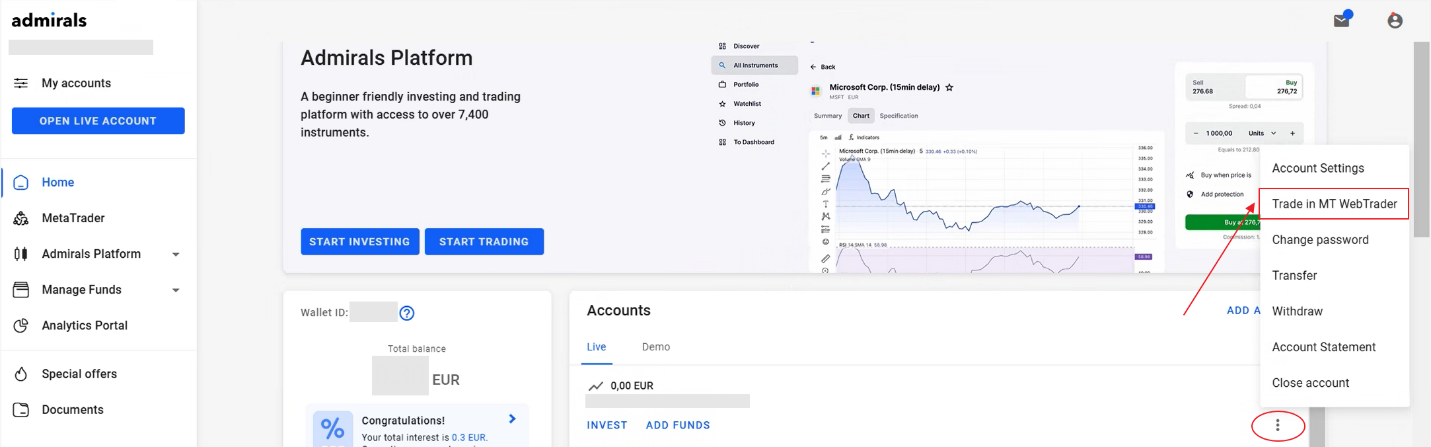
Task: Click the Wallet ID help question icon
Action: click(x=407, y=313)
